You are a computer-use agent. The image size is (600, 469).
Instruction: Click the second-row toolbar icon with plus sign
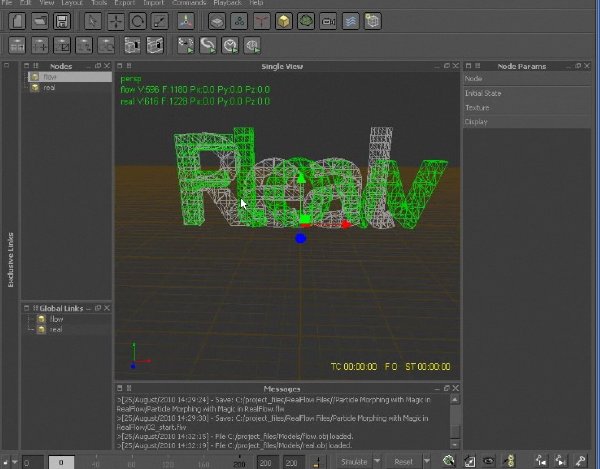pyautogui.click(x=39, y=45)
